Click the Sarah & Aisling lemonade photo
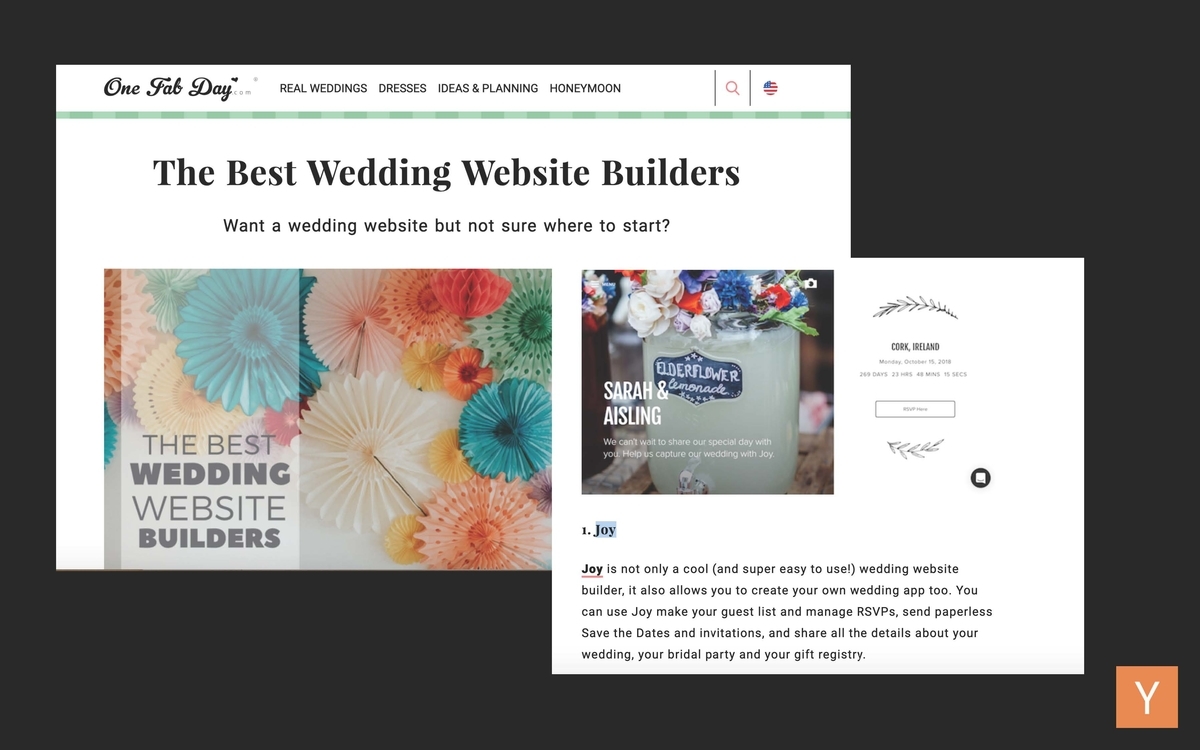 pyautogui.click(x=707, y=382)
